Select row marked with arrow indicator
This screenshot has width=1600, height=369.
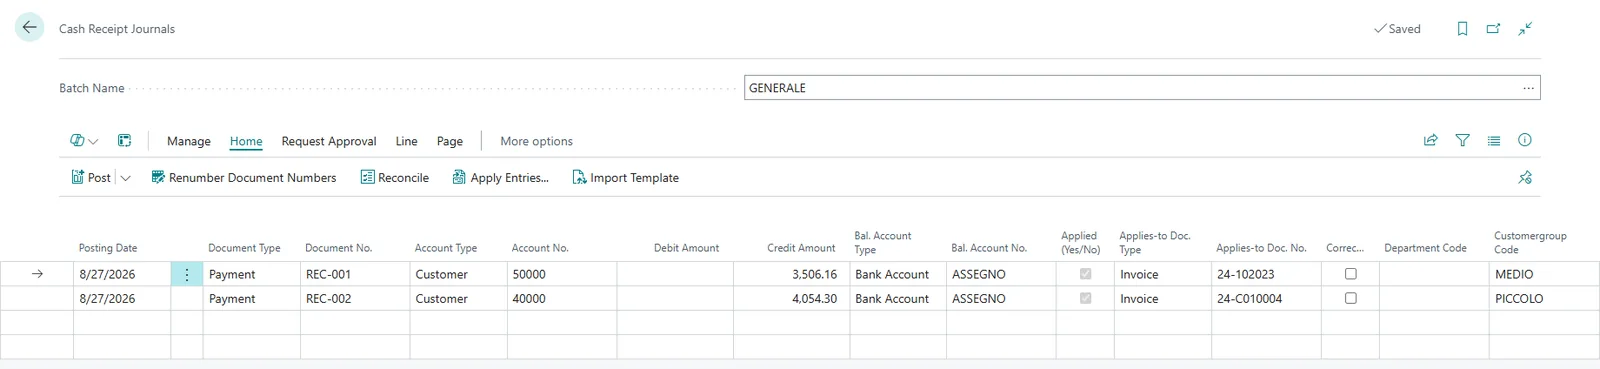(x=37, y=274)
